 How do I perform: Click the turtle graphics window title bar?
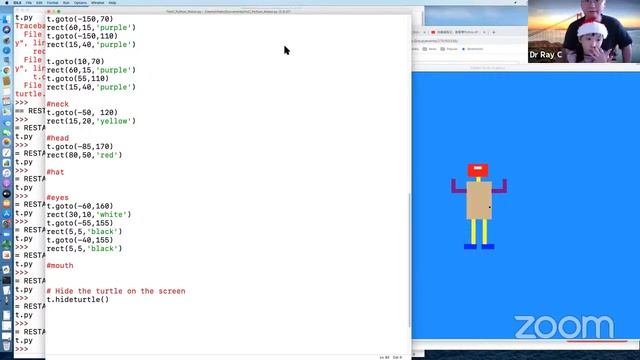(526, 68)
